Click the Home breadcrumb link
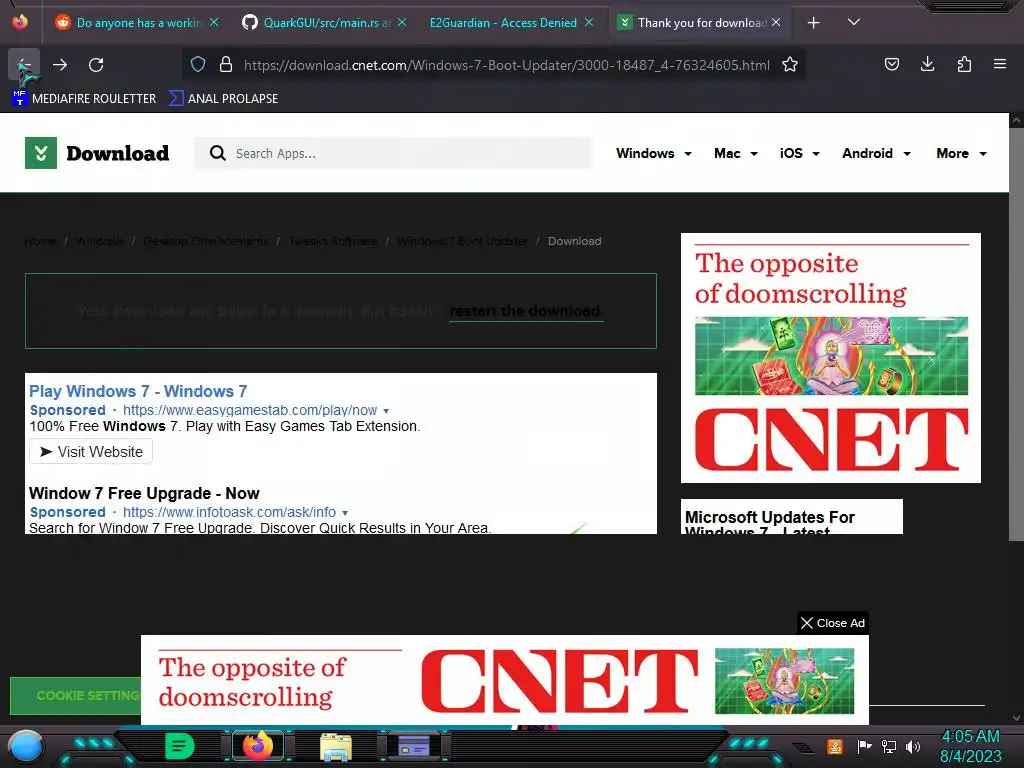The width and height of the screenshot is (1024, 768). click(x=40, y=241)
